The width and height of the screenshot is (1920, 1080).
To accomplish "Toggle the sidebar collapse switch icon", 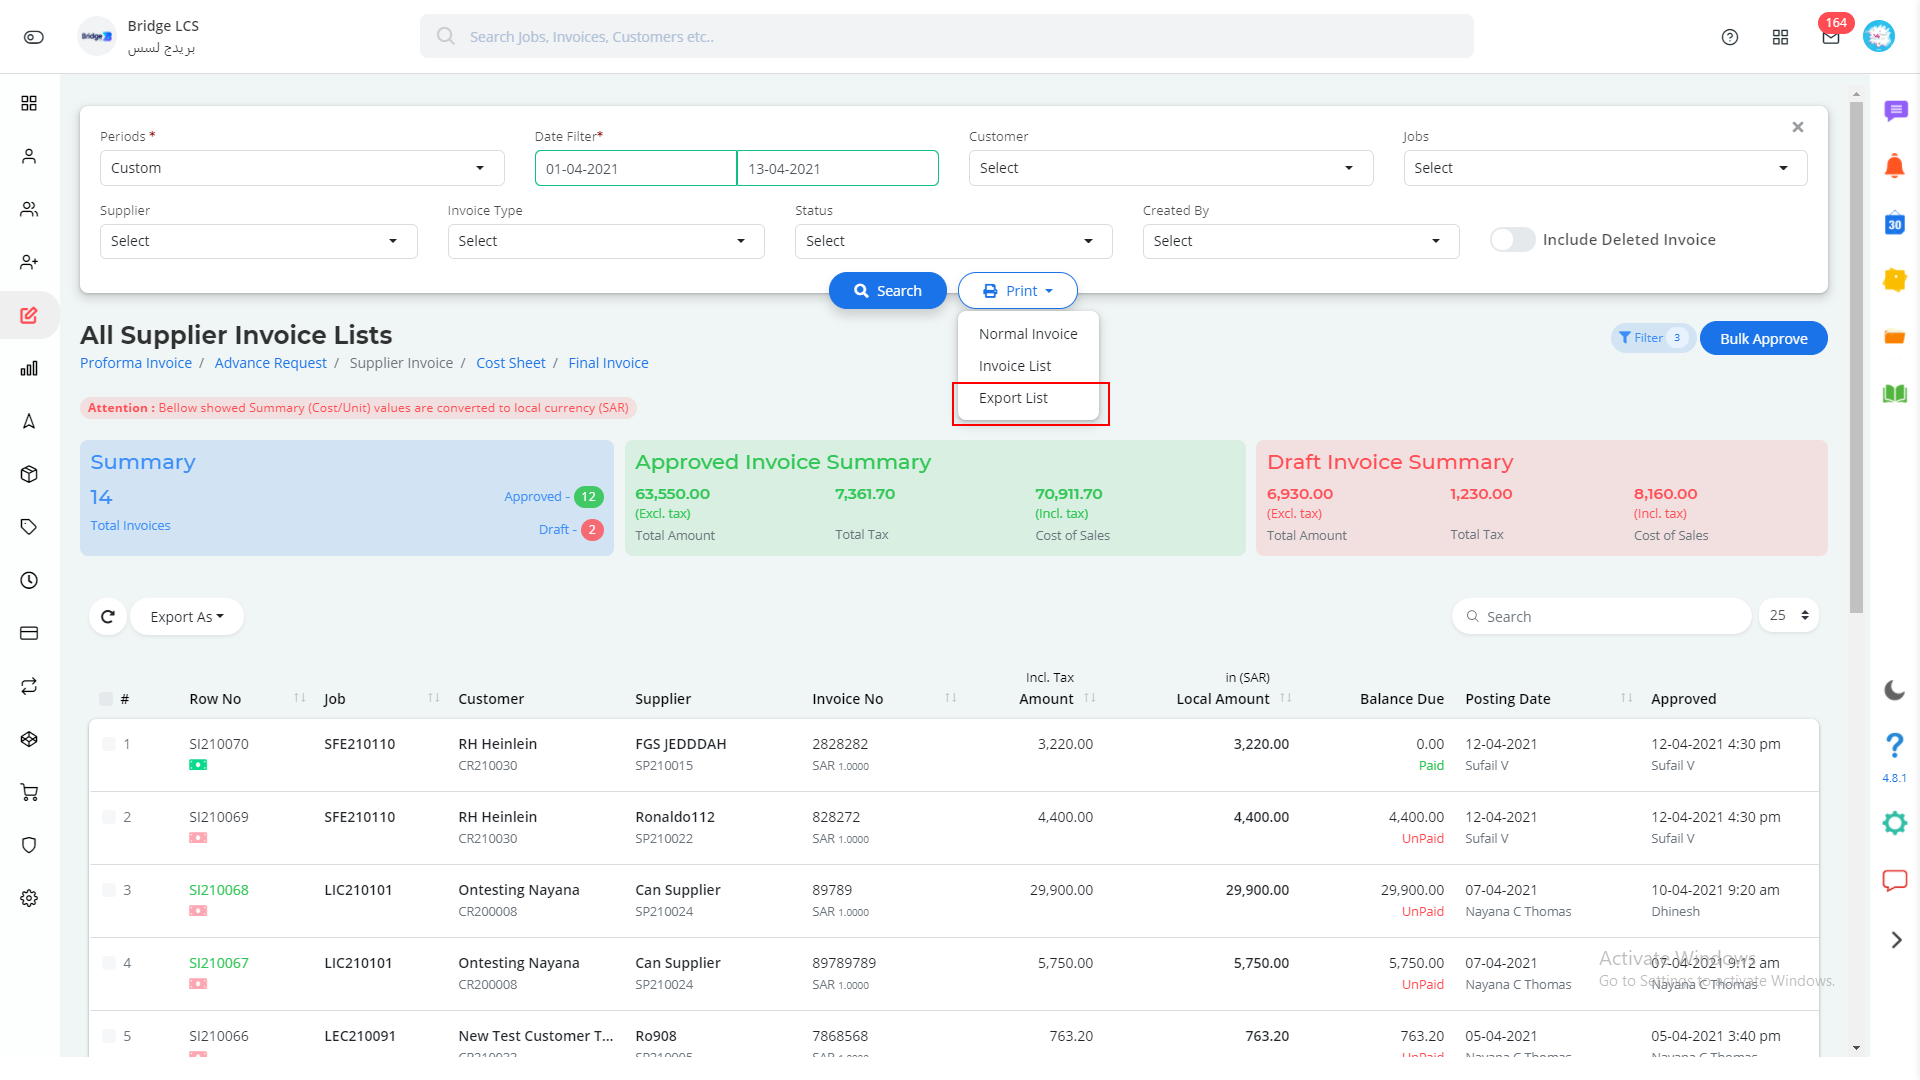I will 34,37.
